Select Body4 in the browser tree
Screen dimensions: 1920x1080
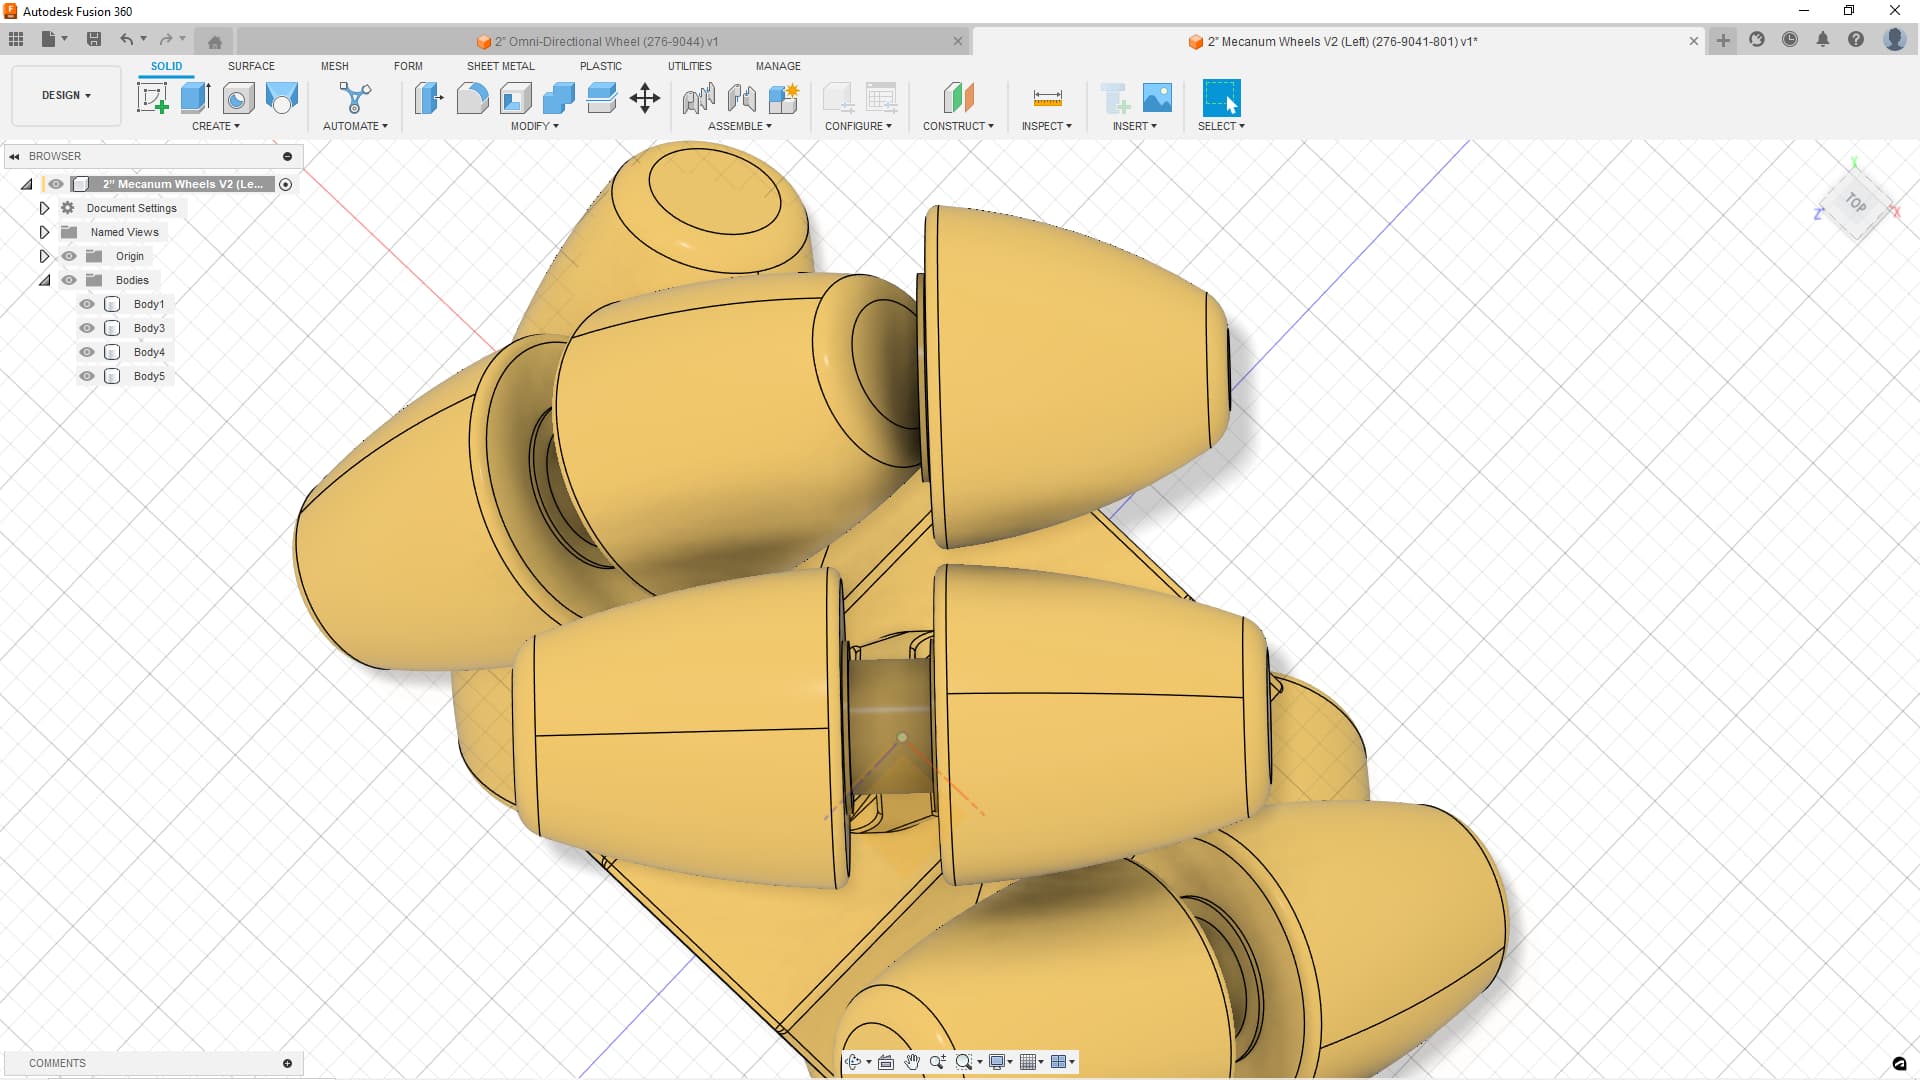point(149,352)
